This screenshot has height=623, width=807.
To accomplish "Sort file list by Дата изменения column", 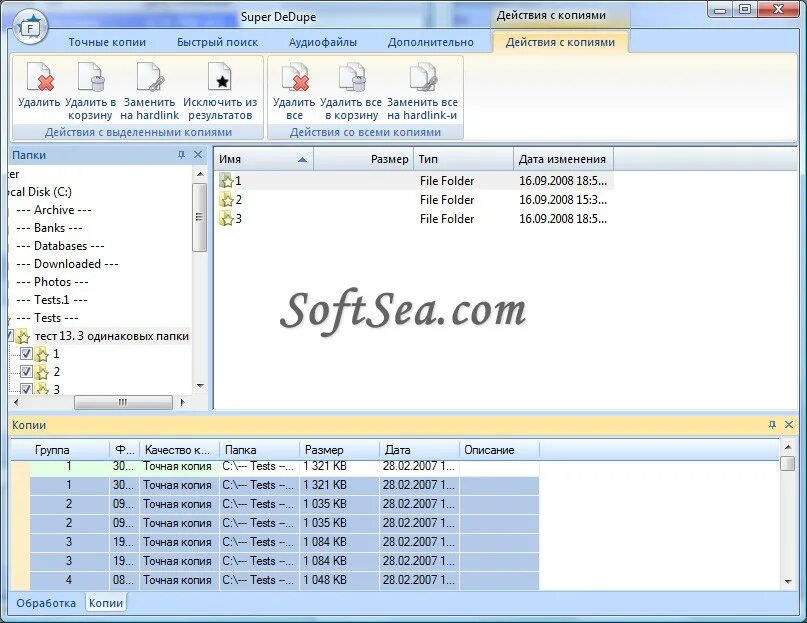I will coord(563,159).
